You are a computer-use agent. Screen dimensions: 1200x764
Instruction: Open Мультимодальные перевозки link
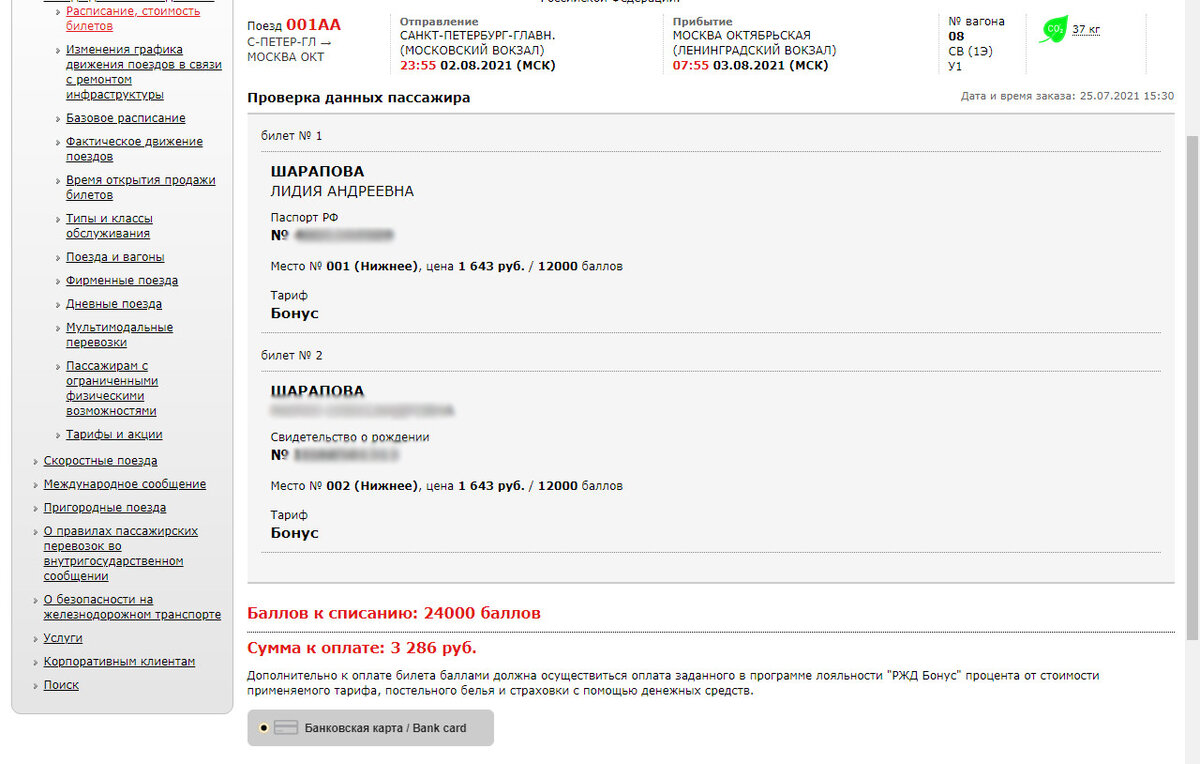click(x=119, y=335)
